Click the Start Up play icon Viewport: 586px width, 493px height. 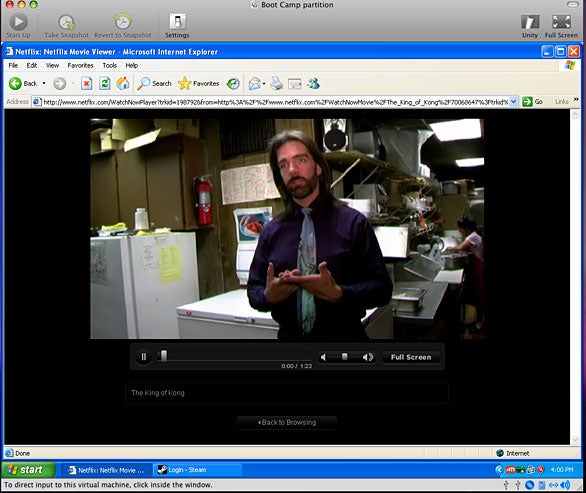pyautogui.click(x=18, y=22)
